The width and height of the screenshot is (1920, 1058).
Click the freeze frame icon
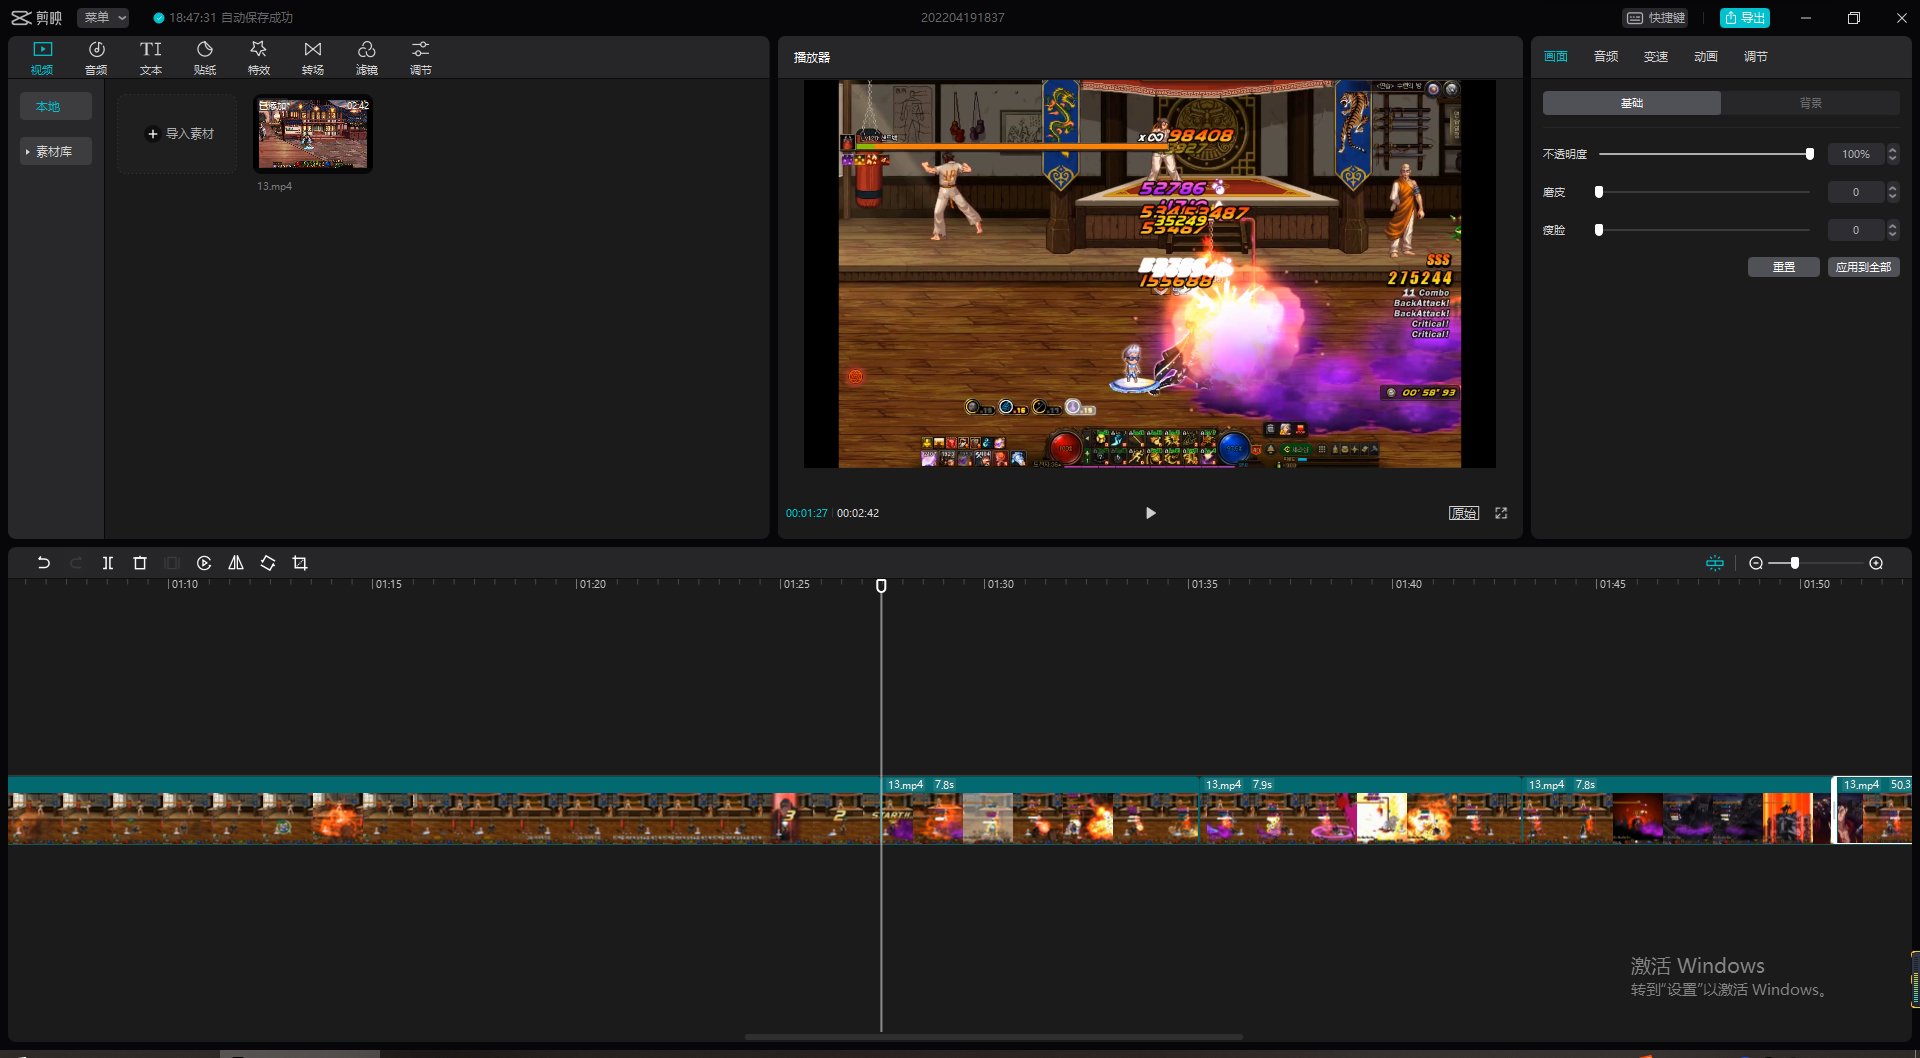[172, 563]
